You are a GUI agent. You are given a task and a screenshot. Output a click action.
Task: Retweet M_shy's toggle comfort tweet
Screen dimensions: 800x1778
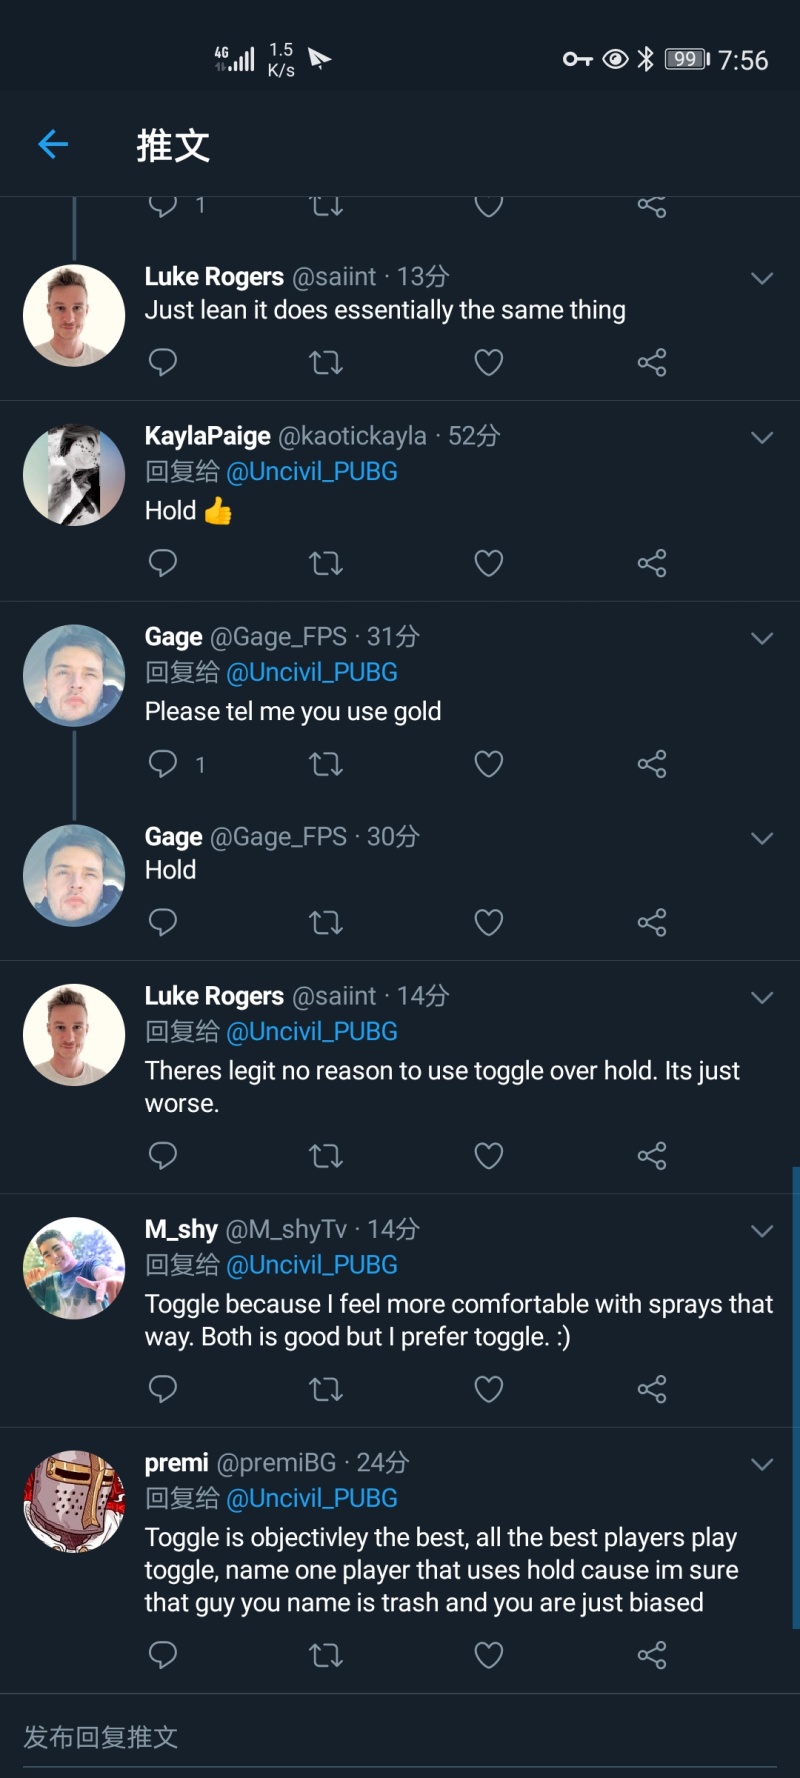click(326, 1389)
